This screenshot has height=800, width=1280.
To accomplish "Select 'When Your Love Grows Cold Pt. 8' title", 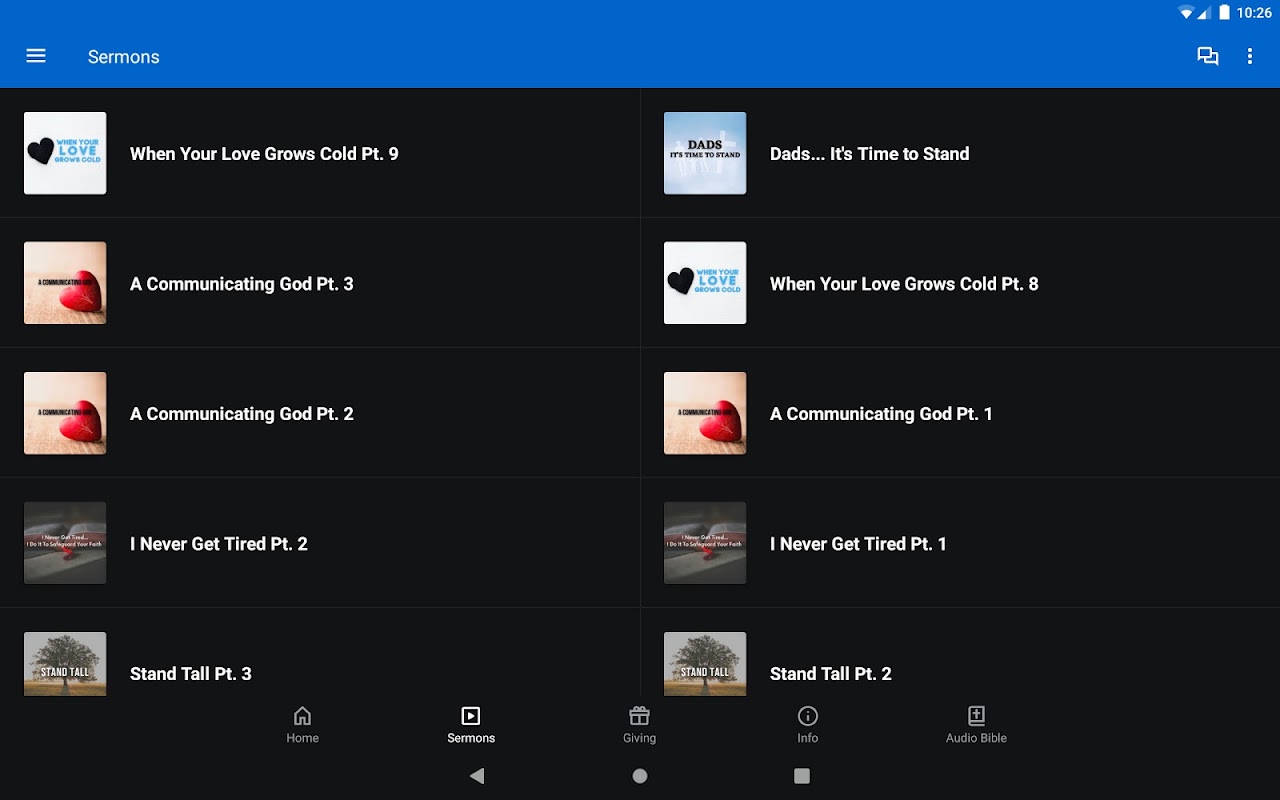I will click(x=904, y=284).
